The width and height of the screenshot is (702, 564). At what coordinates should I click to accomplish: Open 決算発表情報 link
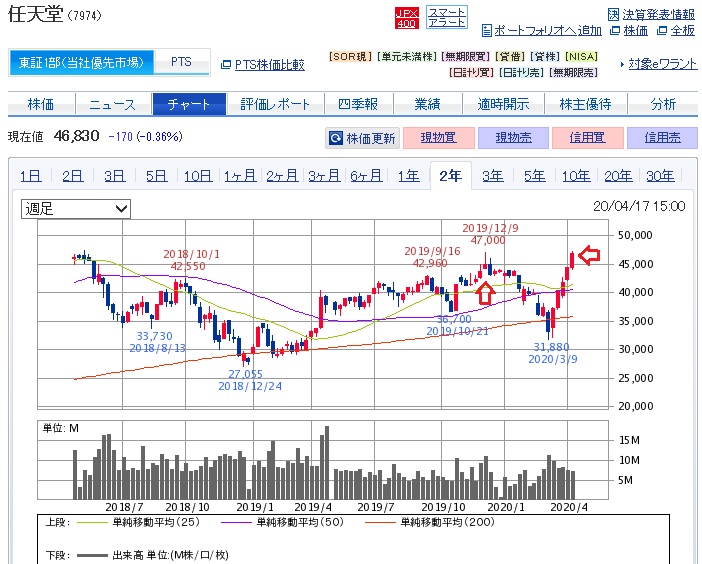click(658, 15)
